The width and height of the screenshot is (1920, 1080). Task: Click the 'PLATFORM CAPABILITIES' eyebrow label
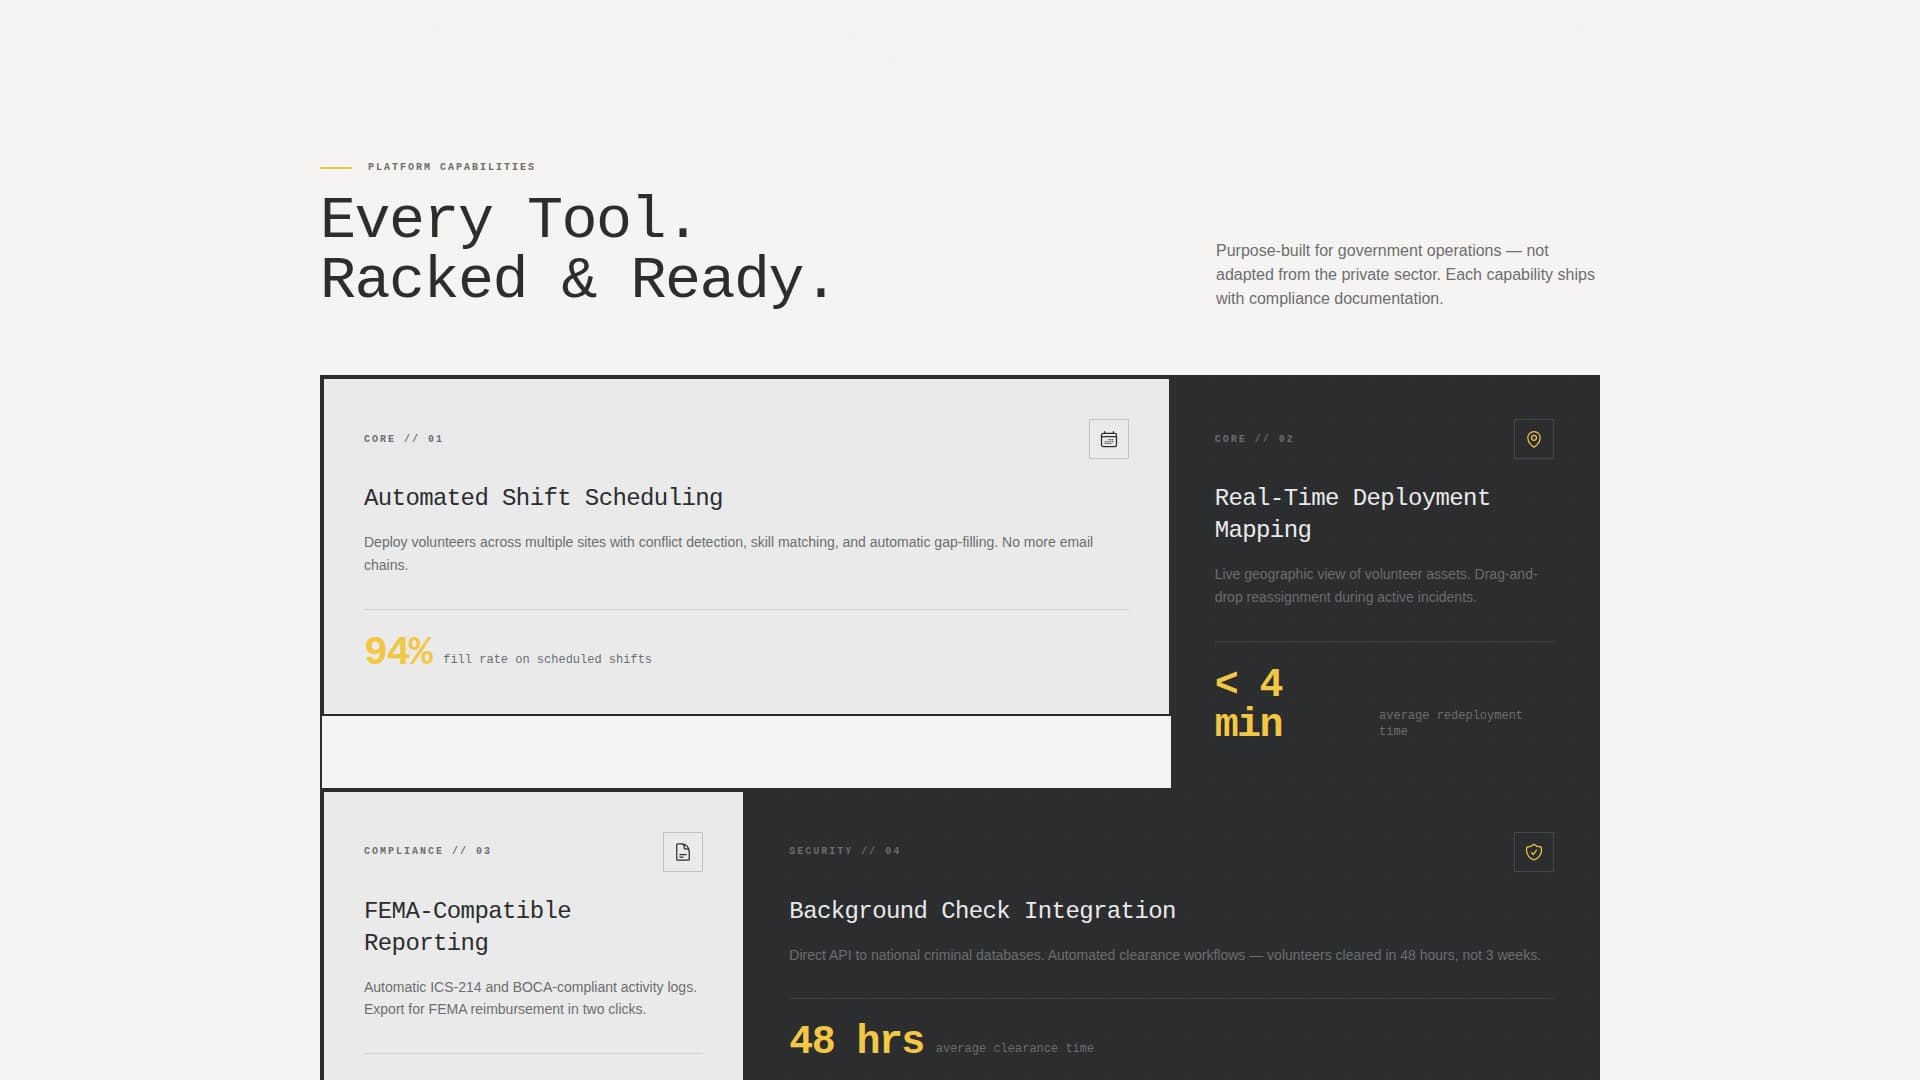coord(451,167)
